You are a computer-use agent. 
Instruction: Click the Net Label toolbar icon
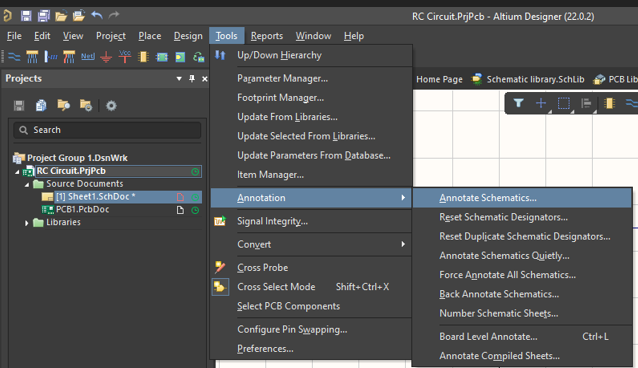(x=87, y=57)
